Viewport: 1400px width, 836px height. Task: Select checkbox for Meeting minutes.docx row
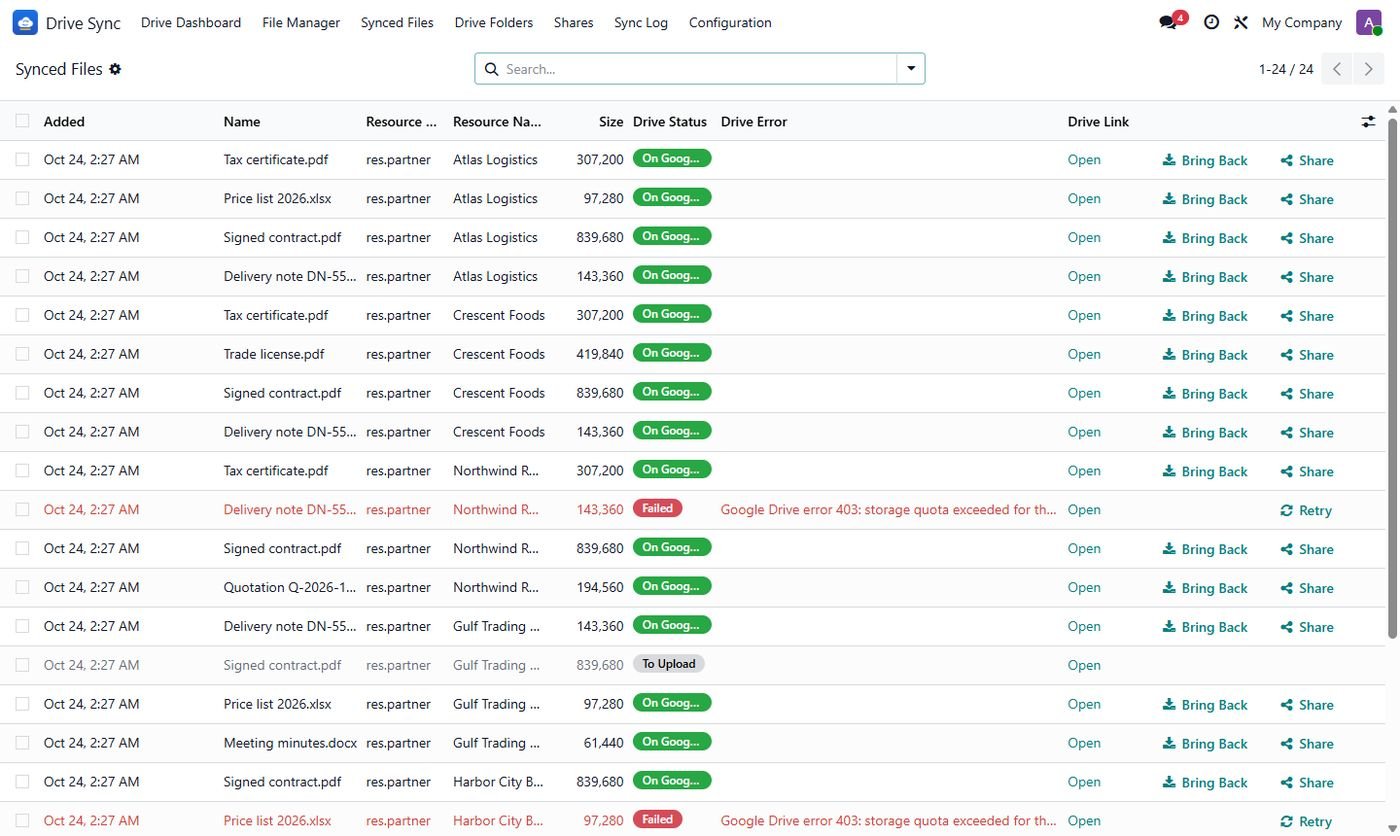point(22,743)
